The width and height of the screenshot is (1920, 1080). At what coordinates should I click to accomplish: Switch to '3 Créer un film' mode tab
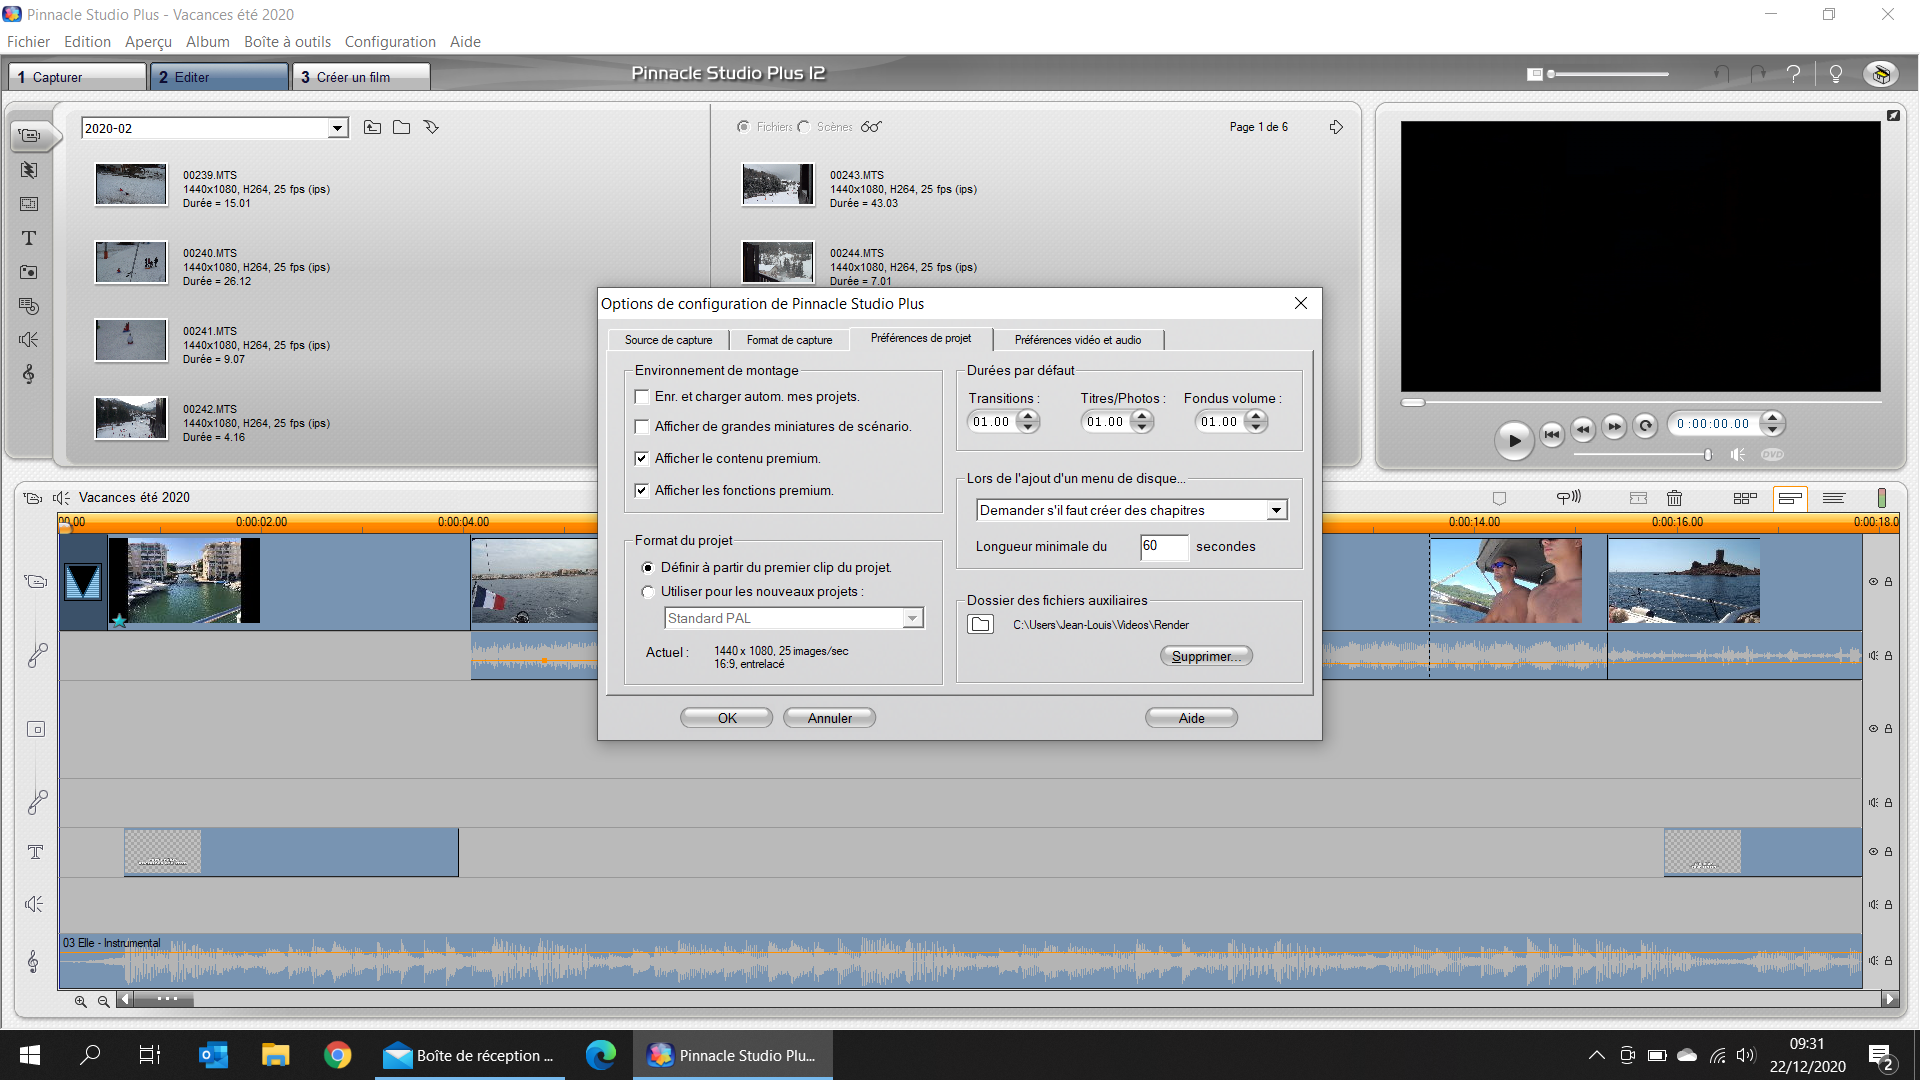pos(361,77)
